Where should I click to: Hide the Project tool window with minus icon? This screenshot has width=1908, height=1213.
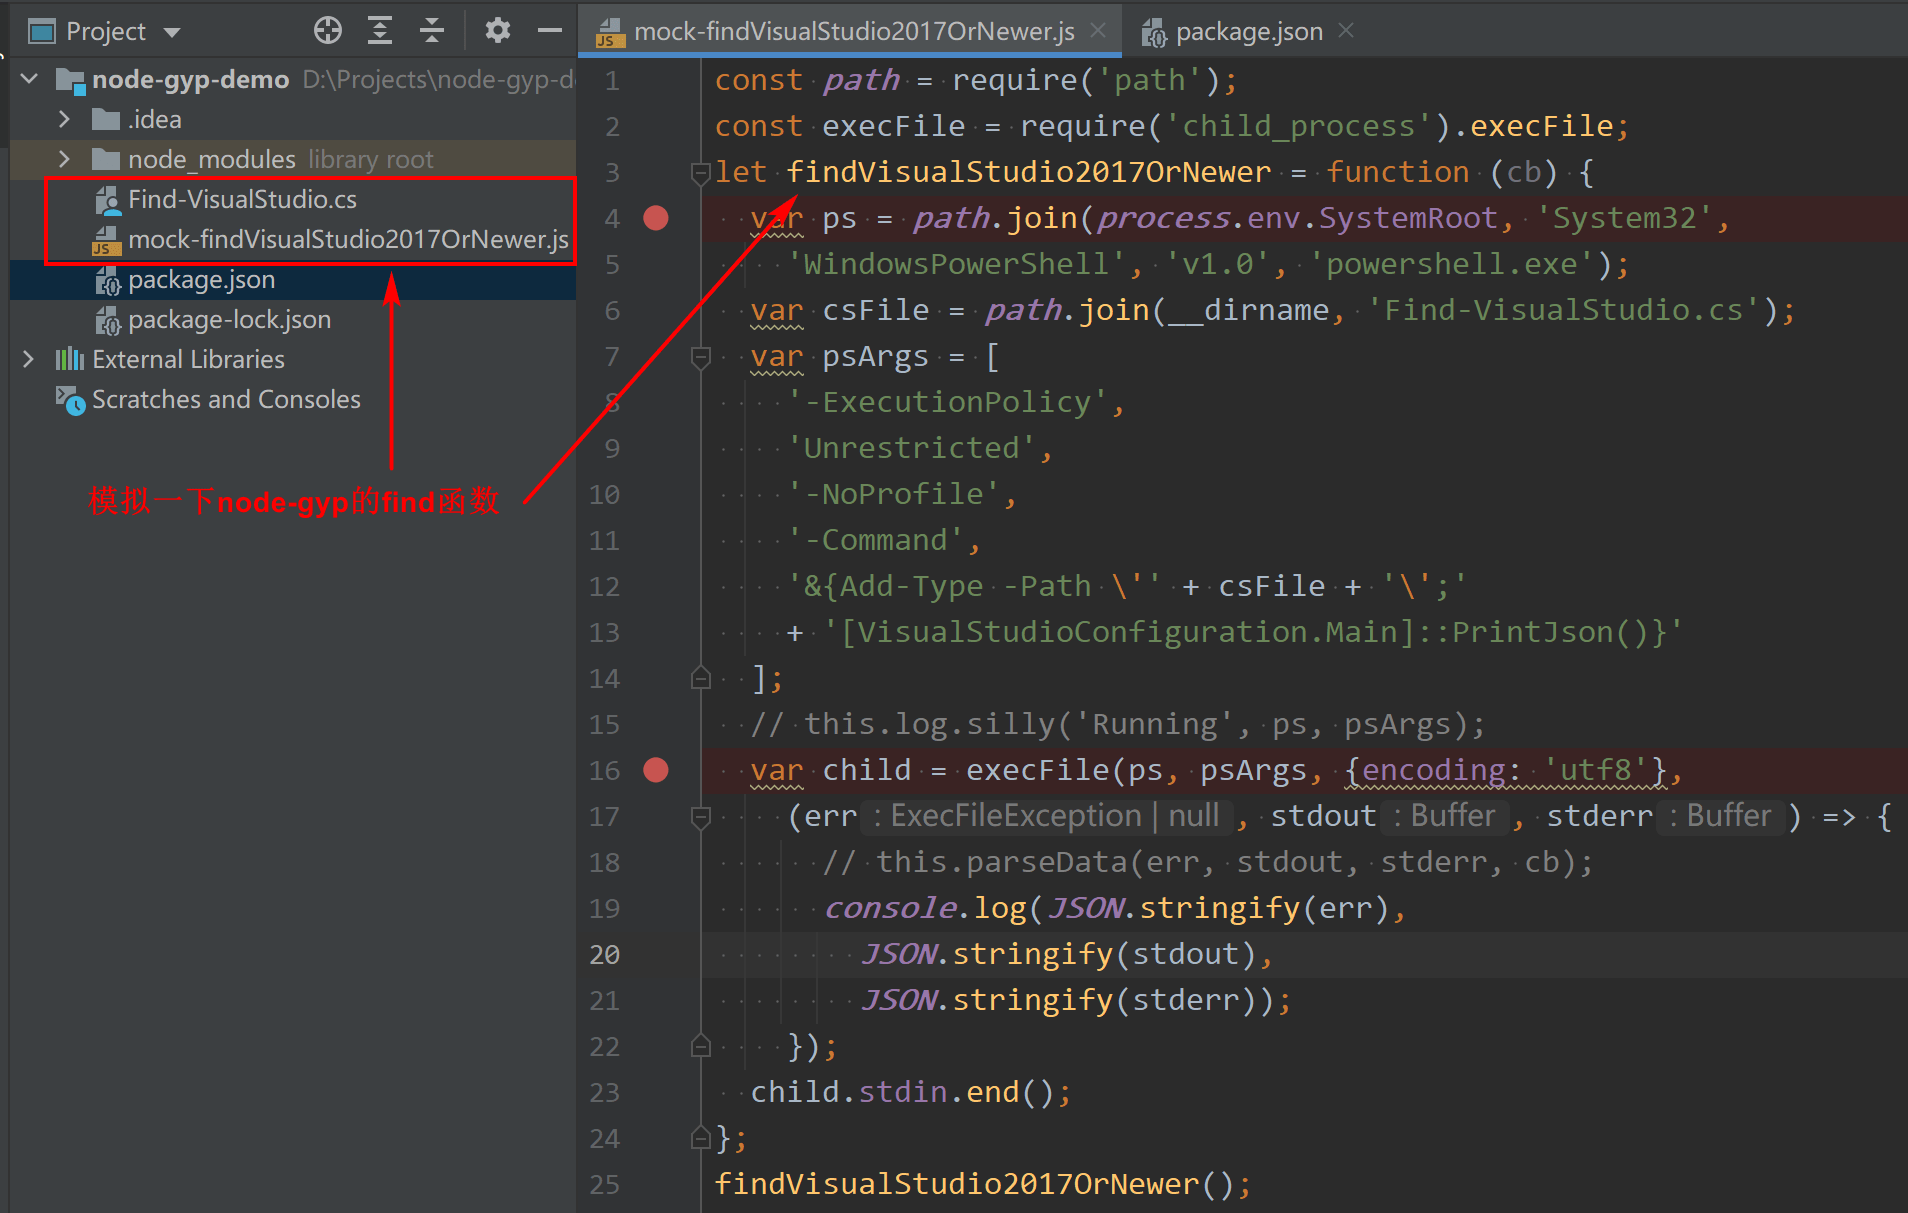pos(550,31)
